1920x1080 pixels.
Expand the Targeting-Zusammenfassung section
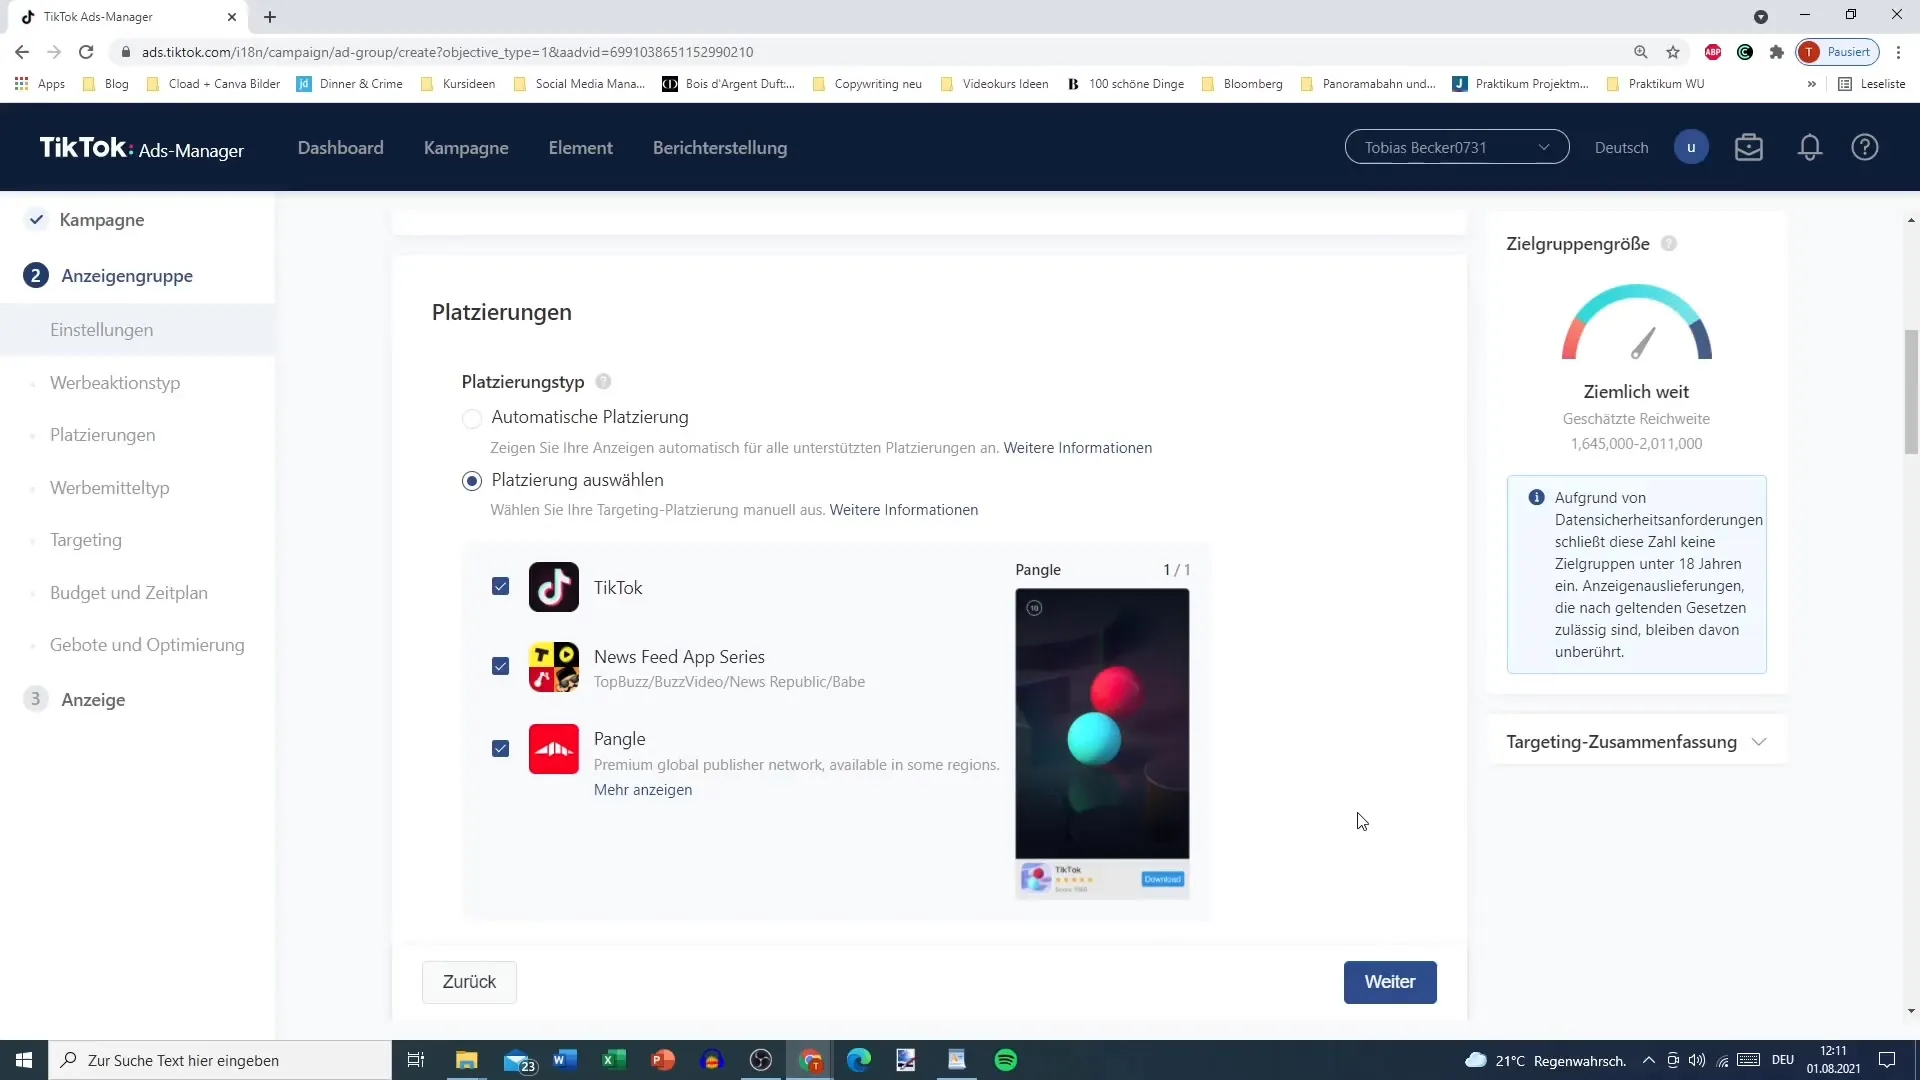pyautogui.click(x=1636, y=742)
